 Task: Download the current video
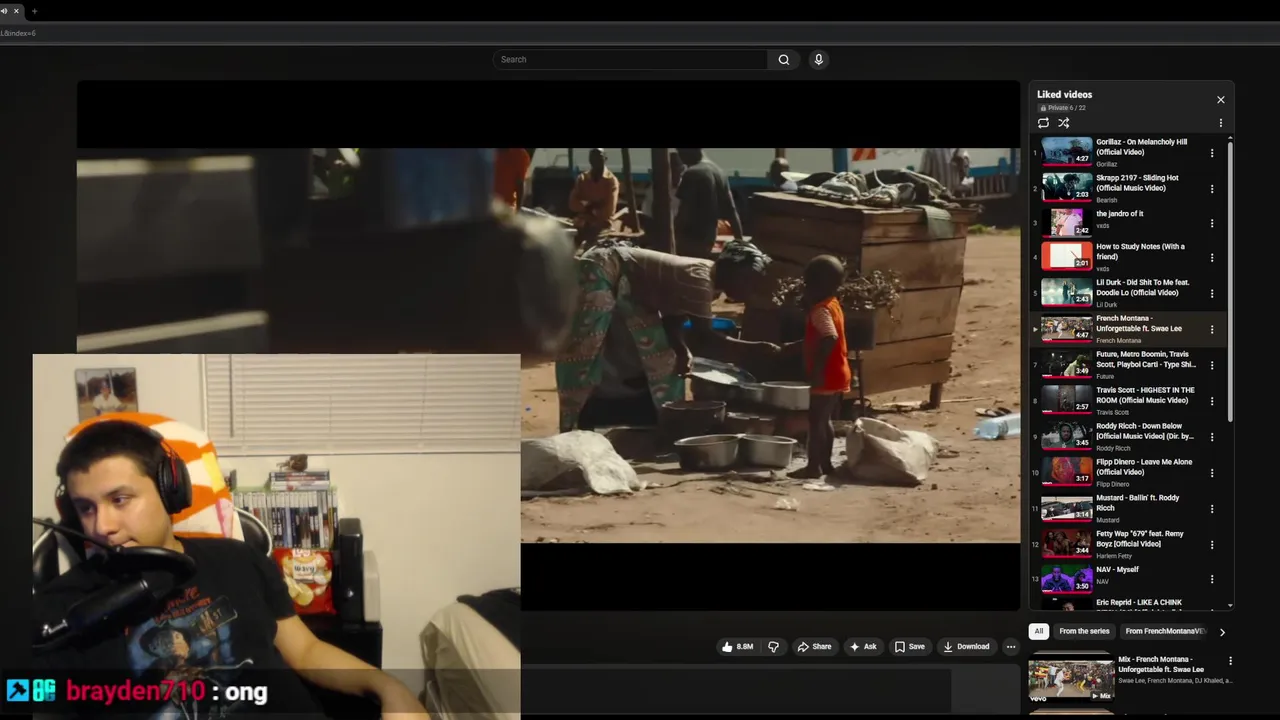(x=966, y=647)
